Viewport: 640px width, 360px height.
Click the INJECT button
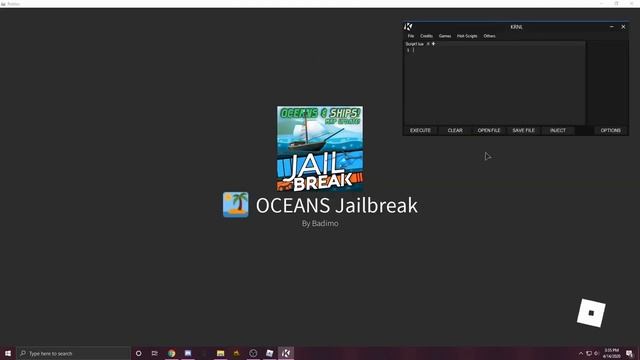[558, 130]
